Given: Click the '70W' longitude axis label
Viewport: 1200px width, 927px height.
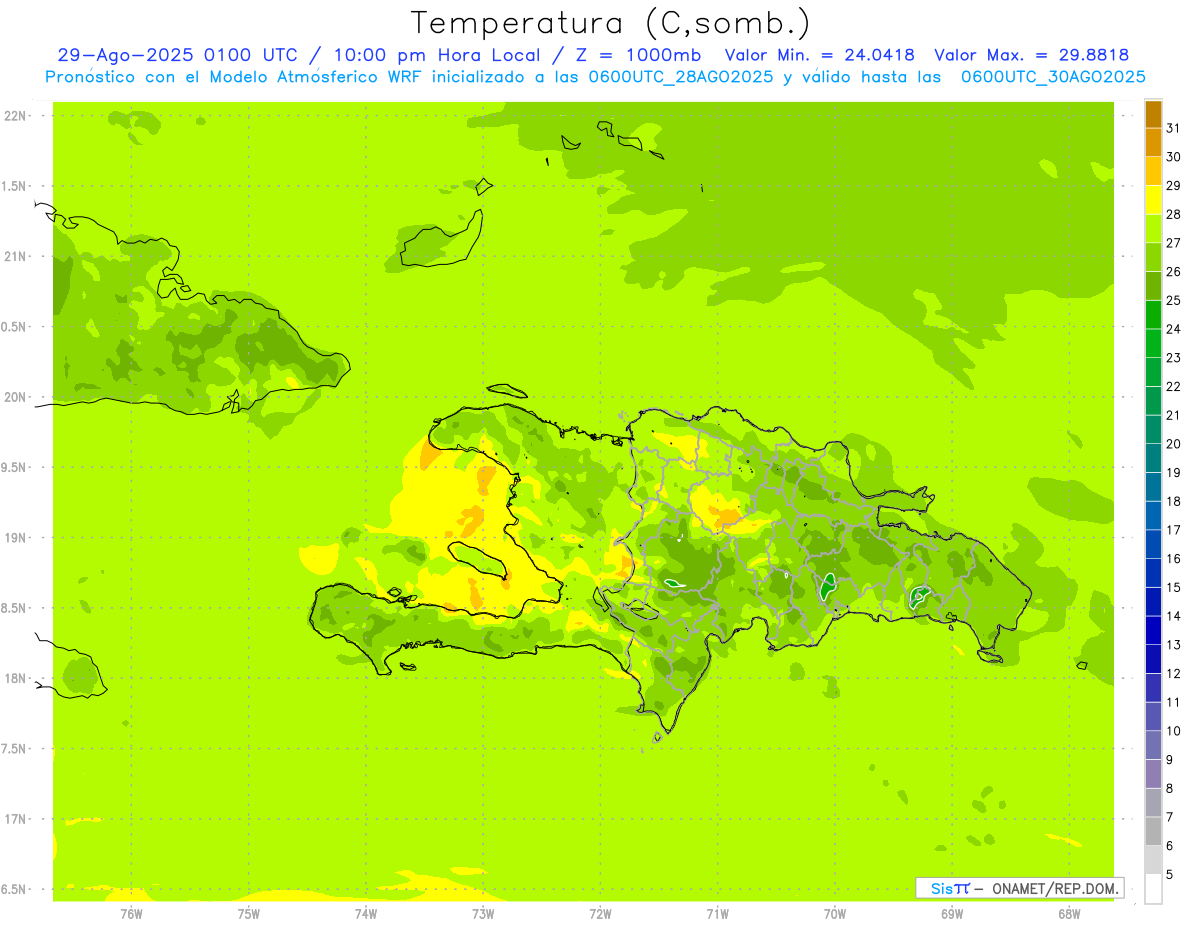Looking at the screenshot, I should 834,913.
